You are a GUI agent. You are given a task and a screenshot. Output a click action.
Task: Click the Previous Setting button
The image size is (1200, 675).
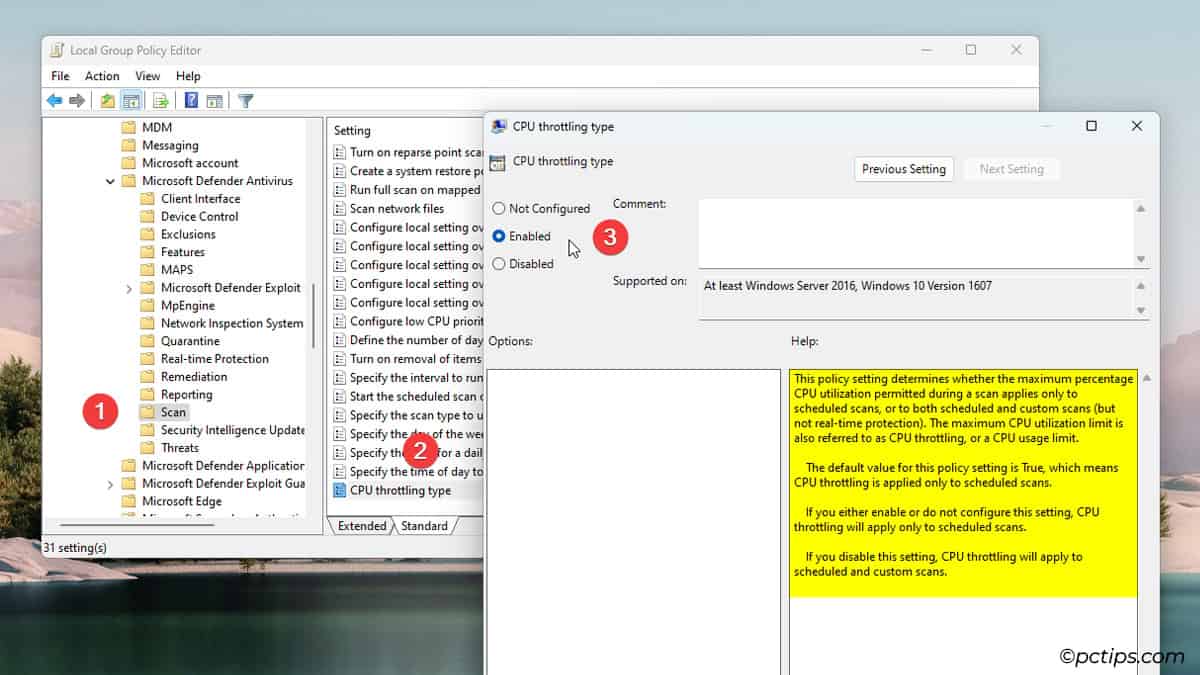tap(903, 169)
